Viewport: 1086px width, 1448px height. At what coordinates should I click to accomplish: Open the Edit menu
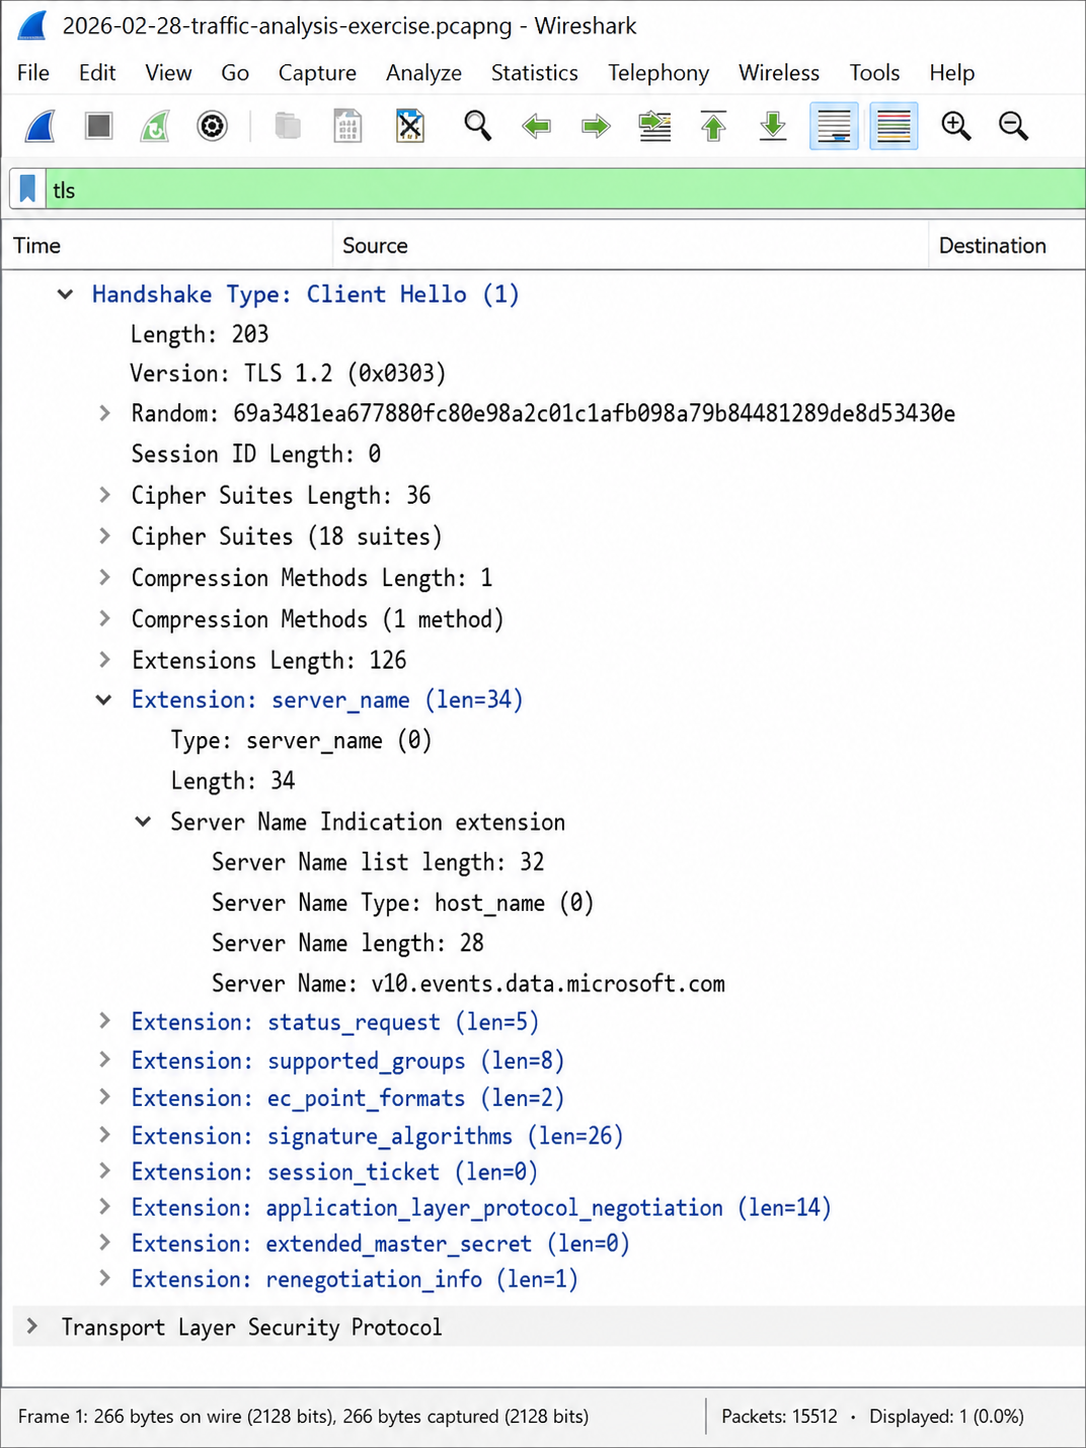click(x=97, y=73)
